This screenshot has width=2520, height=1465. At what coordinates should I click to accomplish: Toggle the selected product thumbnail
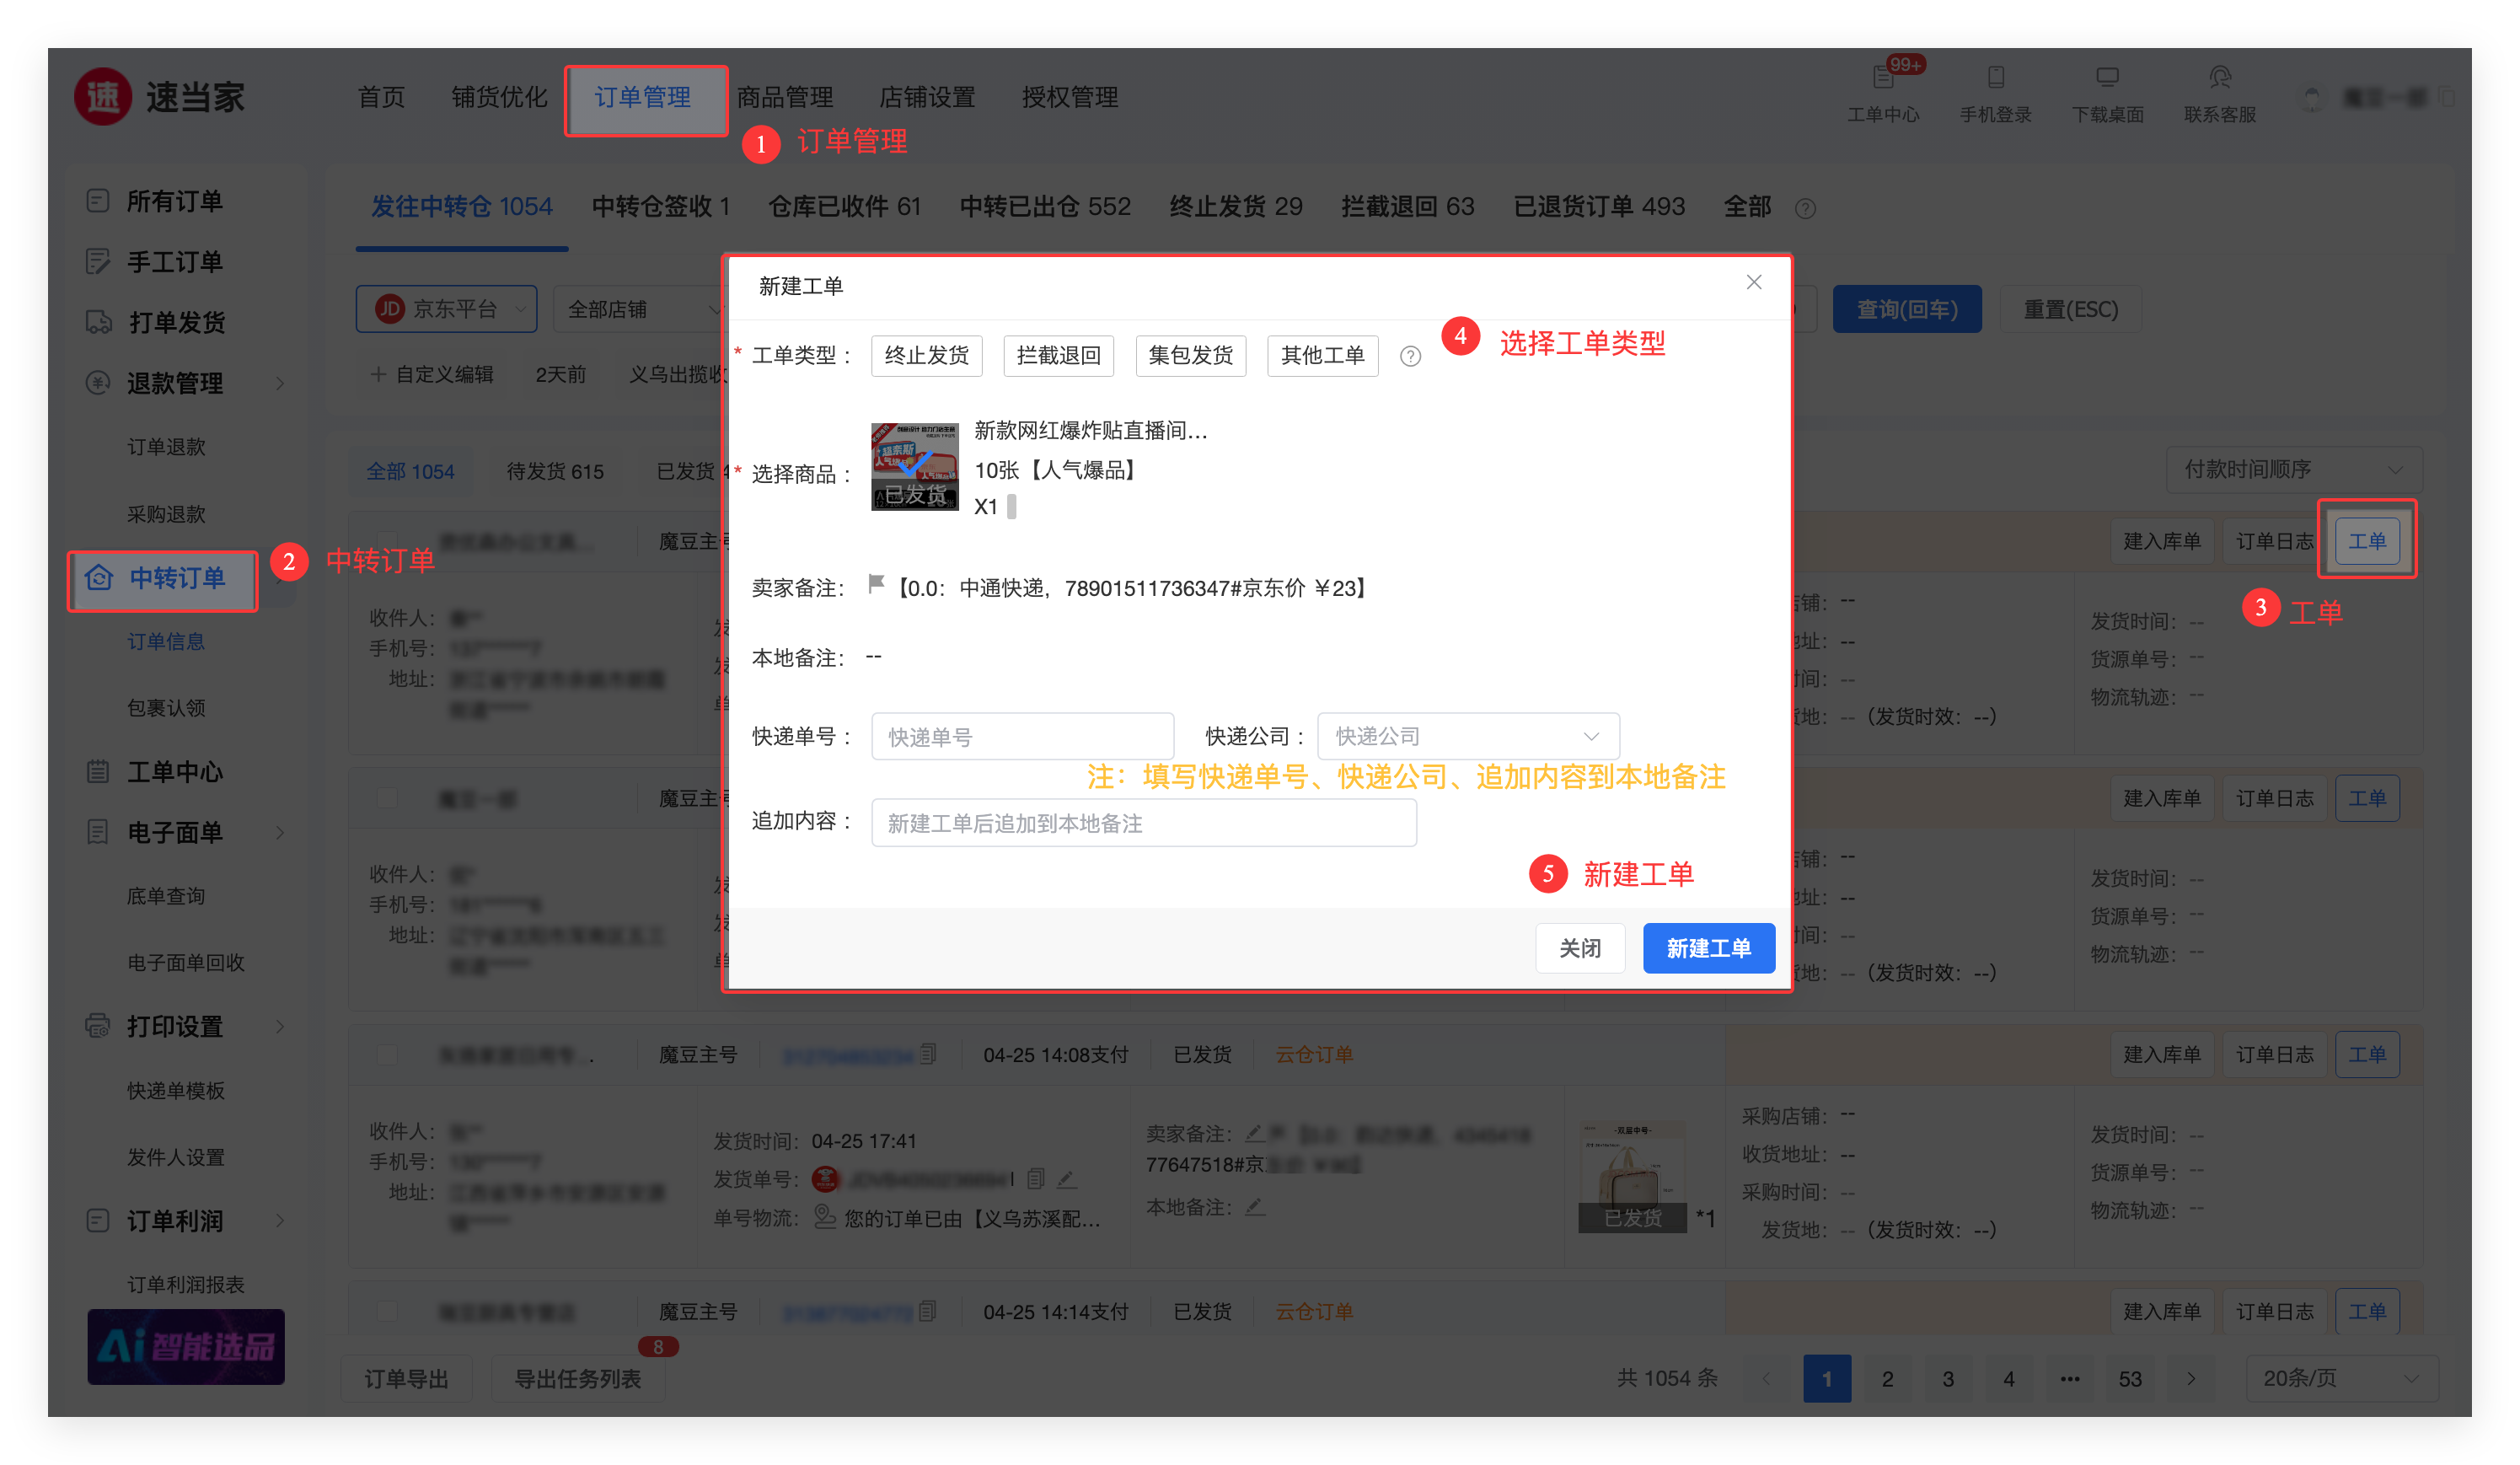[x=914, y=467]
